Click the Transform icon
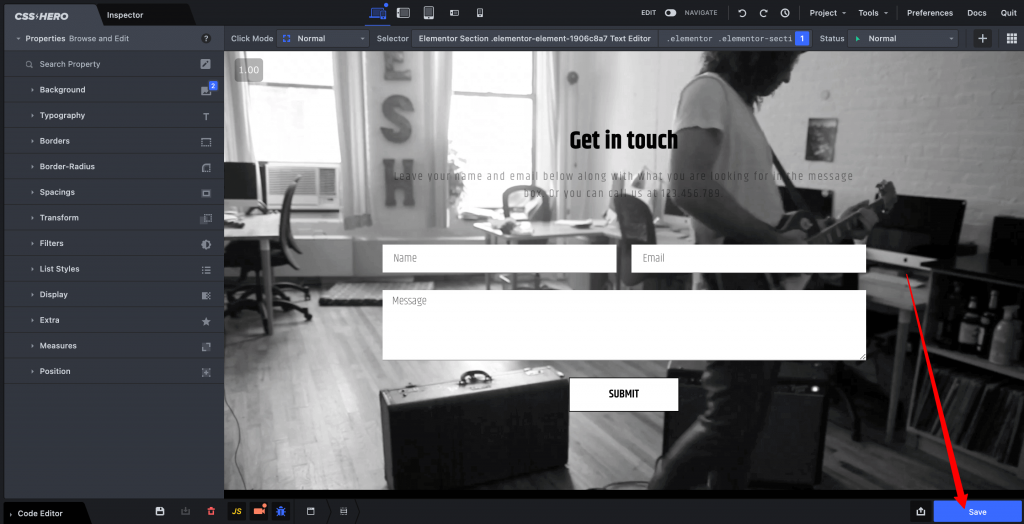This screenshot has height=524, width=1024. coord(206,218)
